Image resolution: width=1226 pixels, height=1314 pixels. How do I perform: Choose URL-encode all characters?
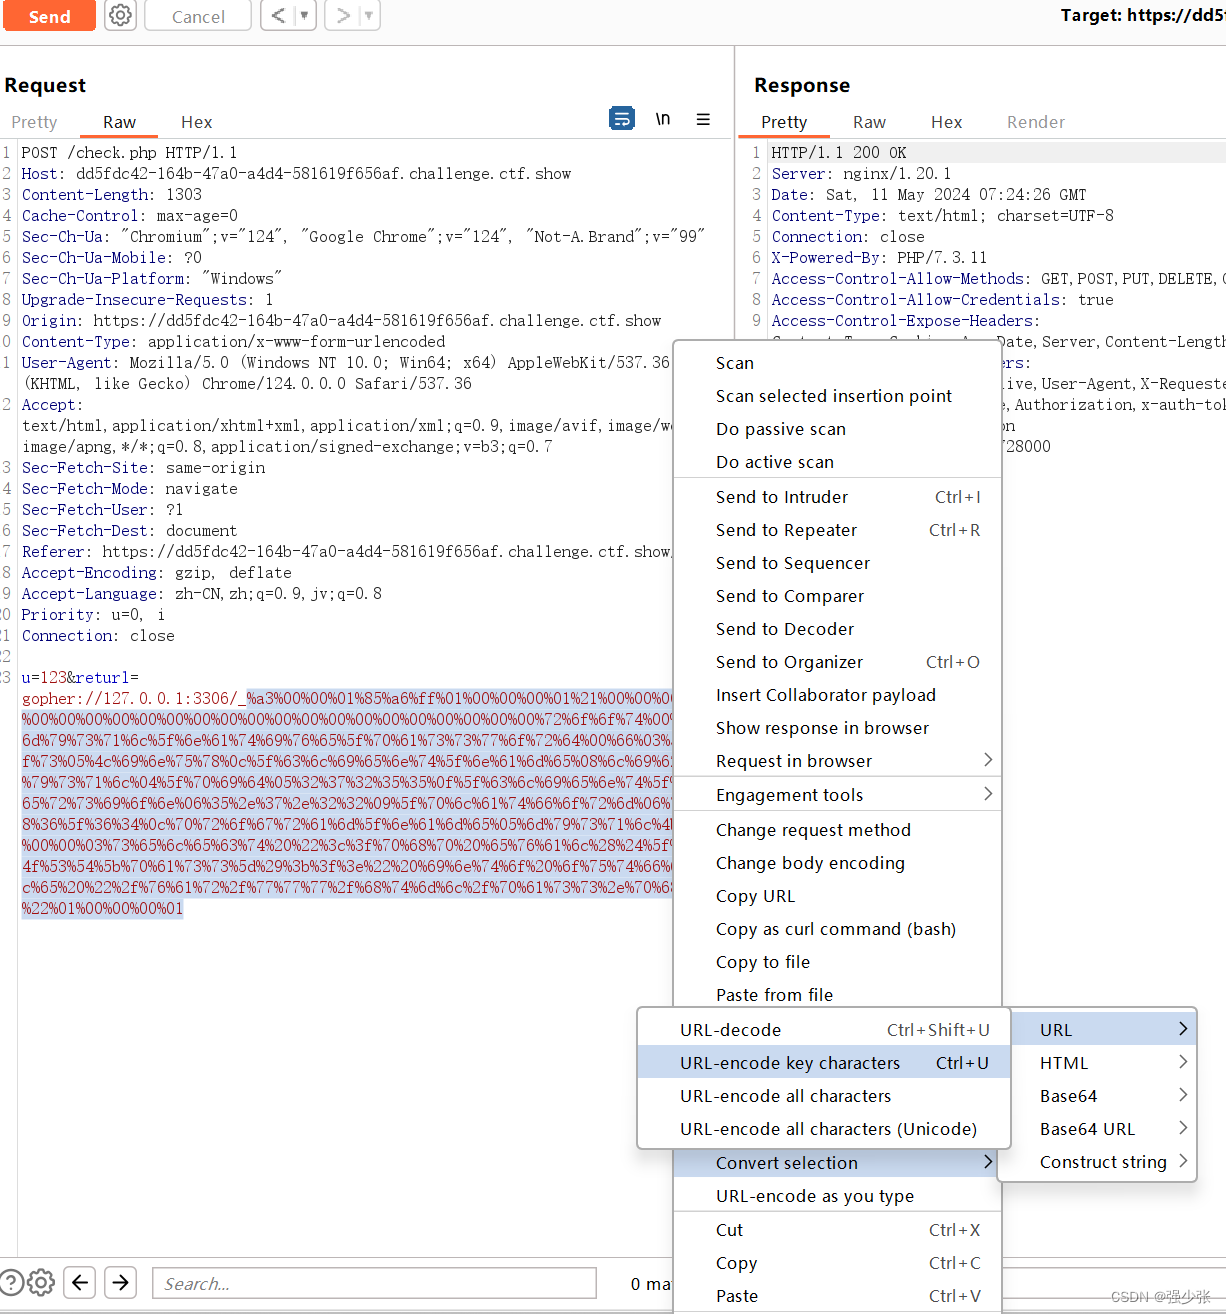tap(823, 1096)
